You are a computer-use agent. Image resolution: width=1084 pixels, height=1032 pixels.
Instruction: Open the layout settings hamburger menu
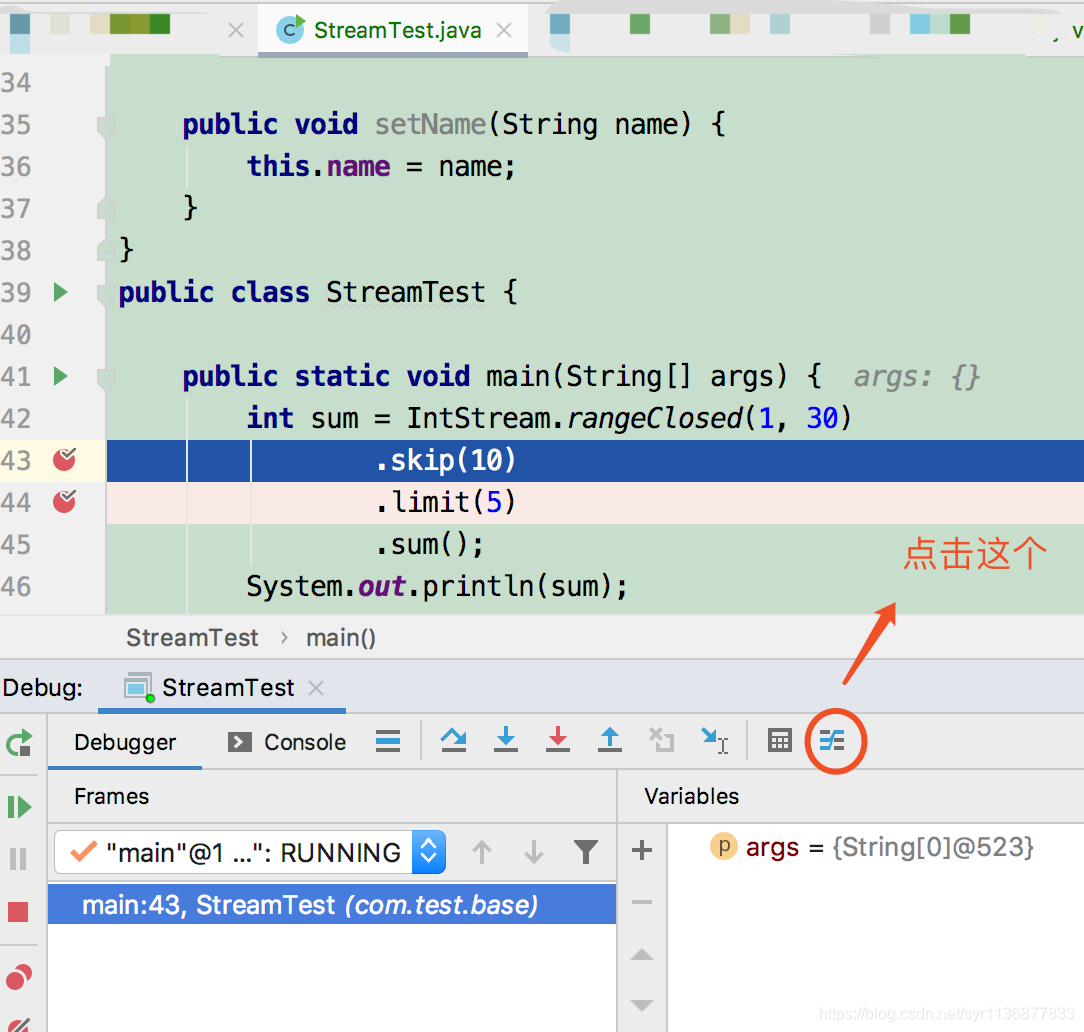click(x=388, y=741)
